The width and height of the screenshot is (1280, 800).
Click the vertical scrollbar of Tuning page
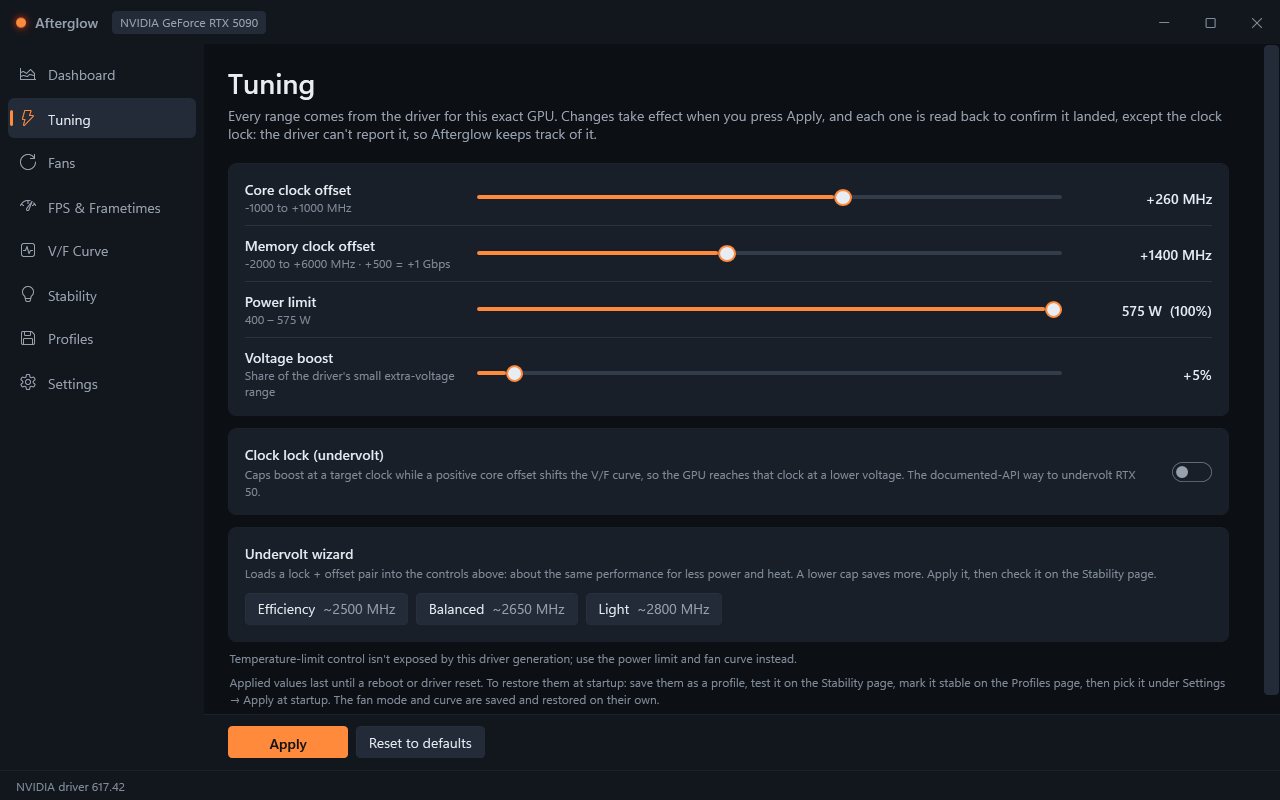1272,370
